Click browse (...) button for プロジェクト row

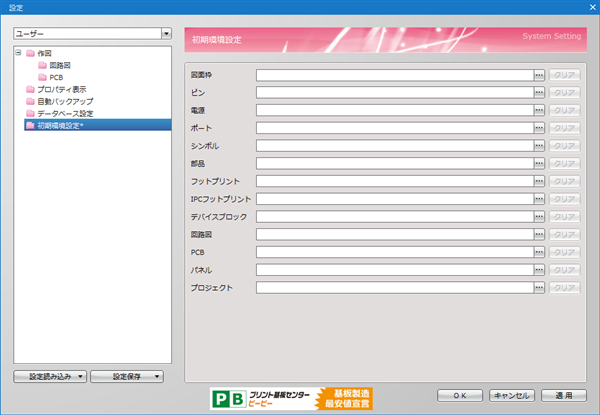pyautogui.click(x=538, y=288)
